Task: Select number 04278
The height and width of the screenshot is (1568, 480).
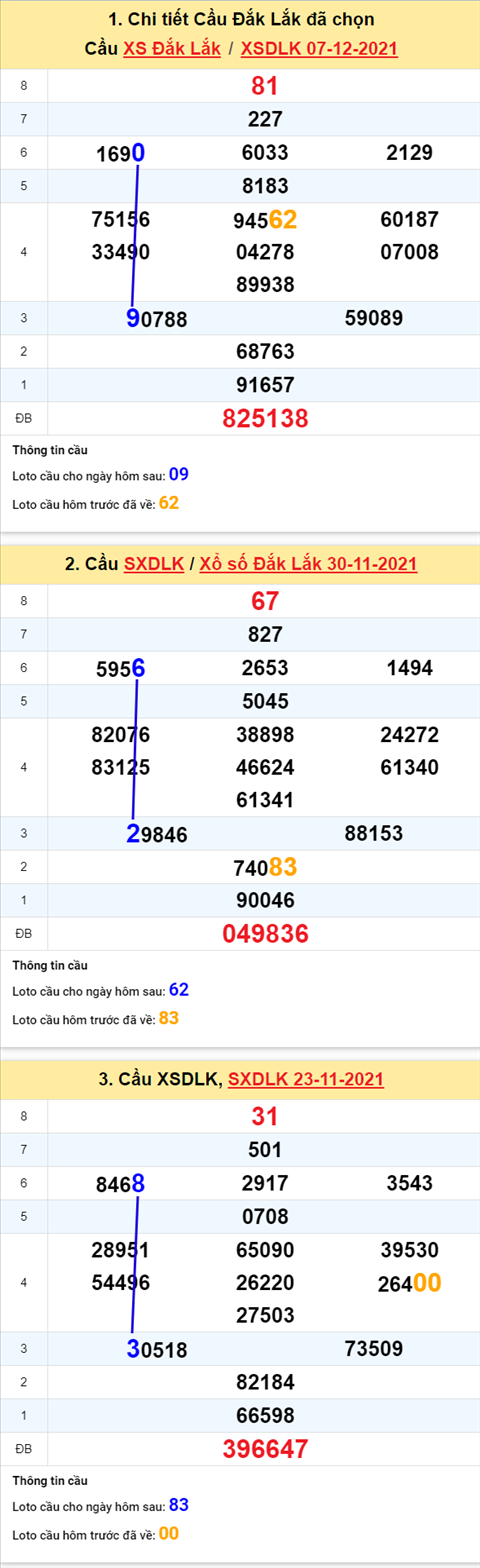Action: tap(265, 252)
